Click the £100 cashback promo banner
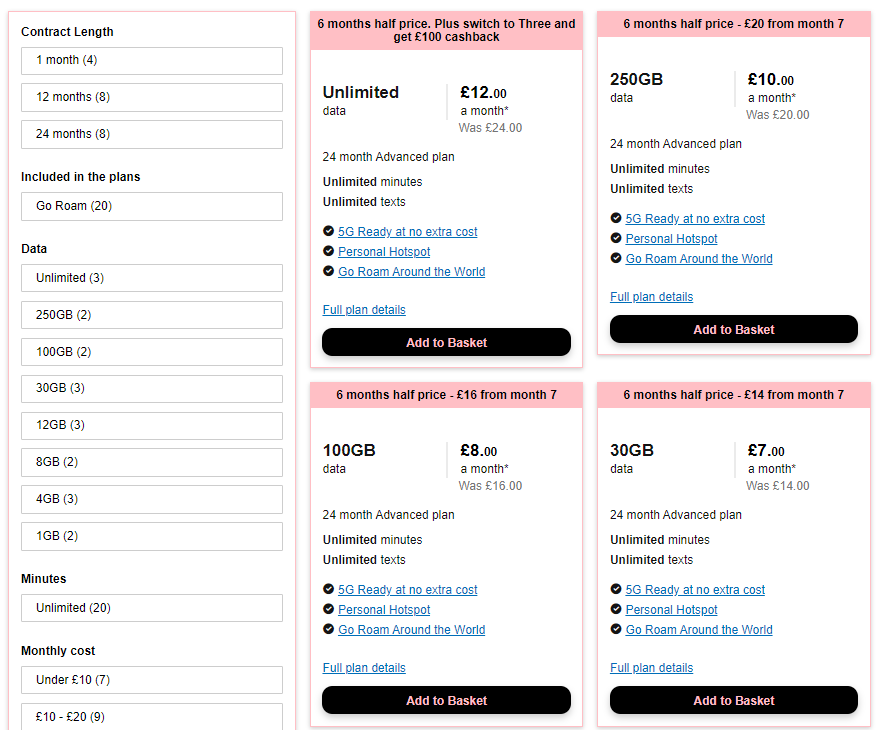Screen dimensions: 879x730 [446, 30]
